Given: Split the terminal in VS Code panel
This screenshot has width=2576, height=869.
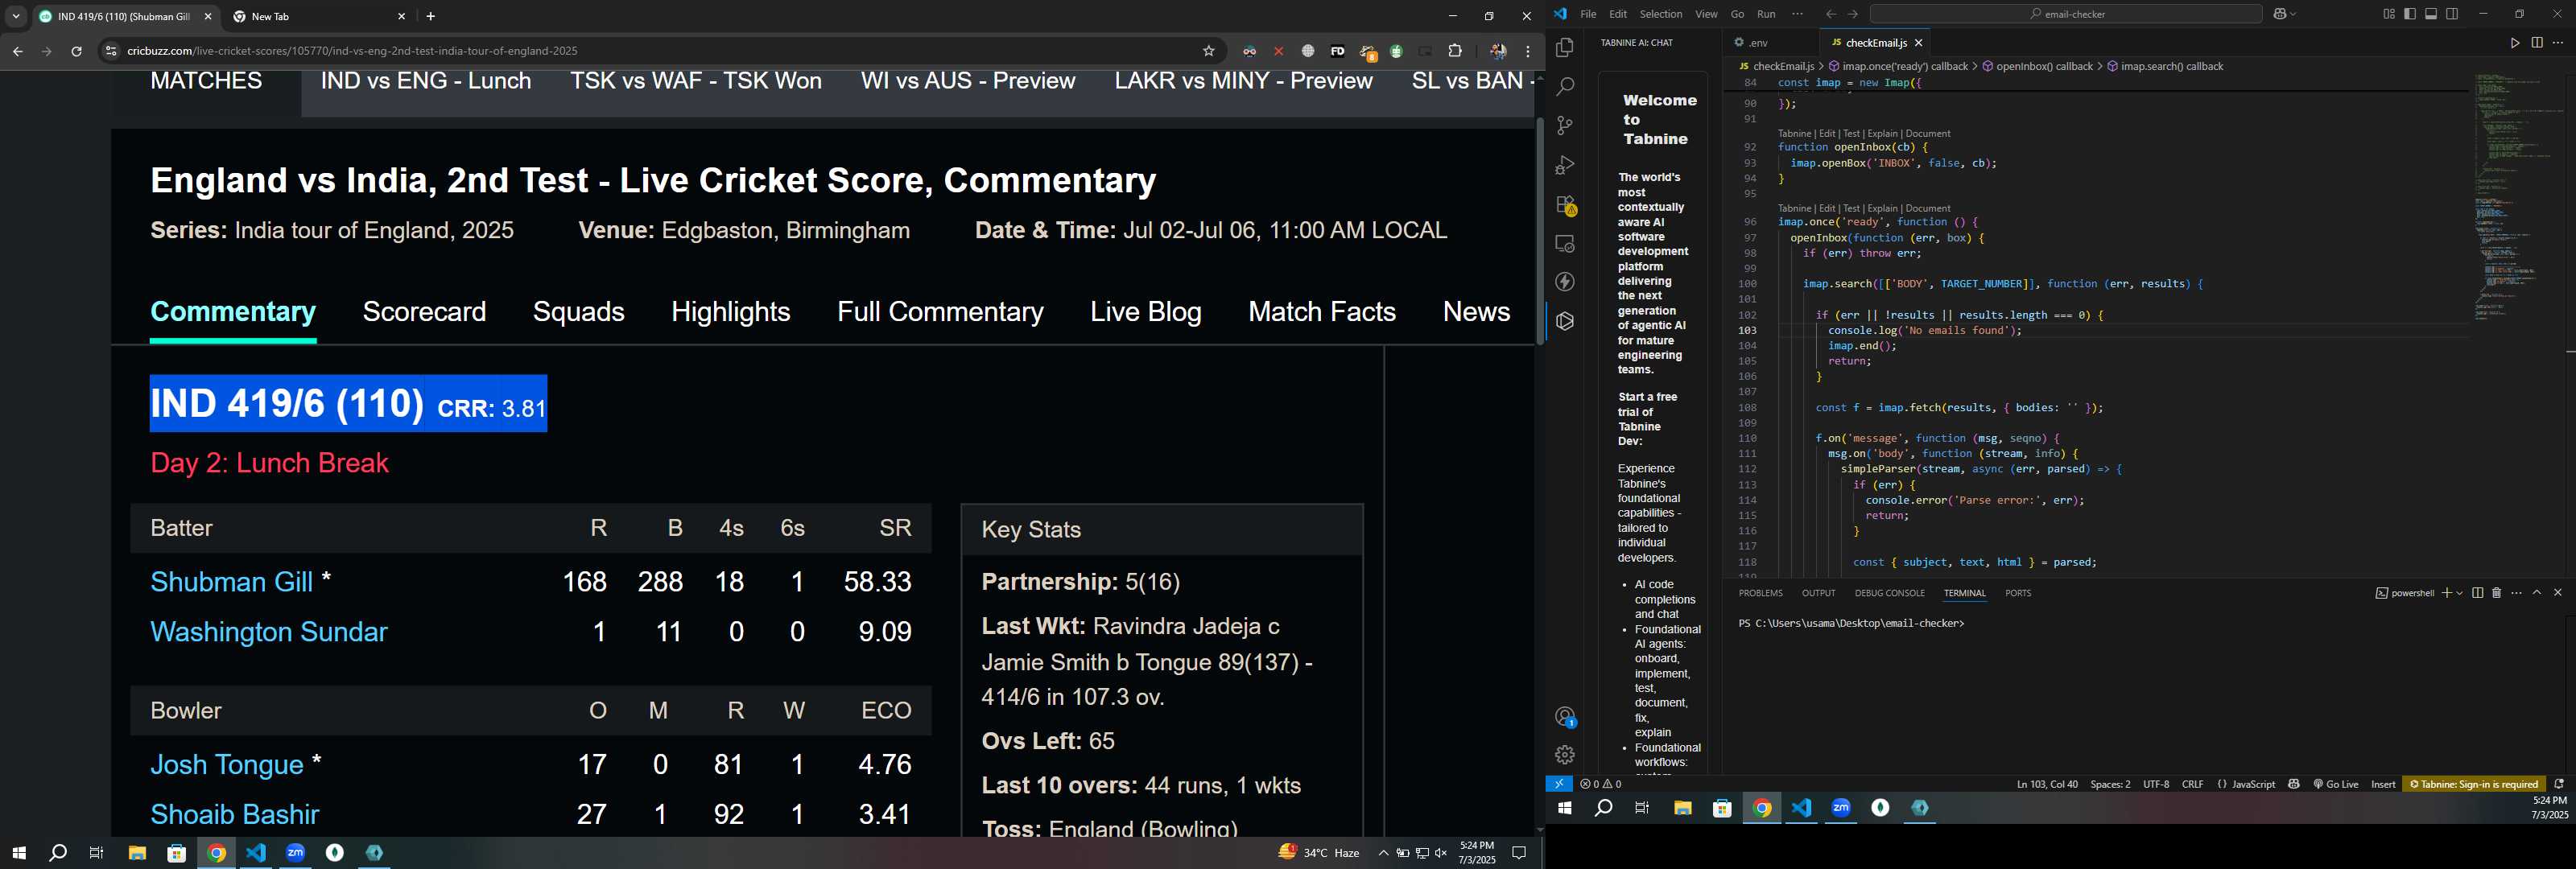Looking at the screenshot, I should 2477,593.
